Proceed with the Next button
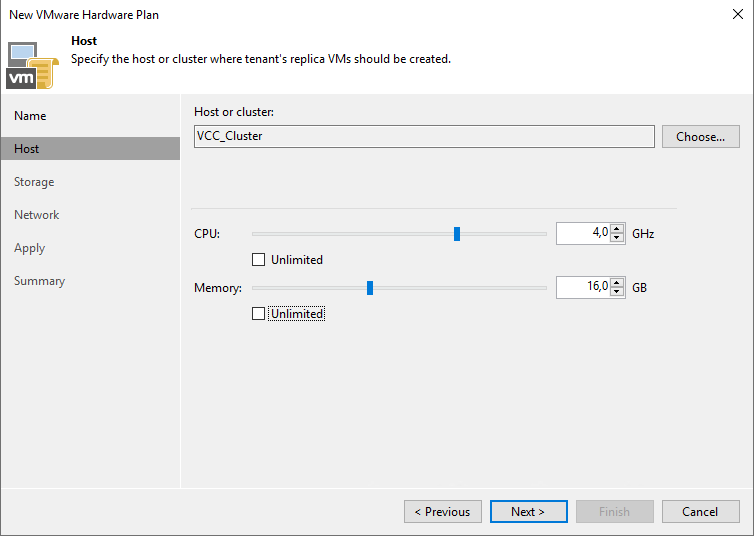This screenshot has width=754, height=536. [528, 511]
